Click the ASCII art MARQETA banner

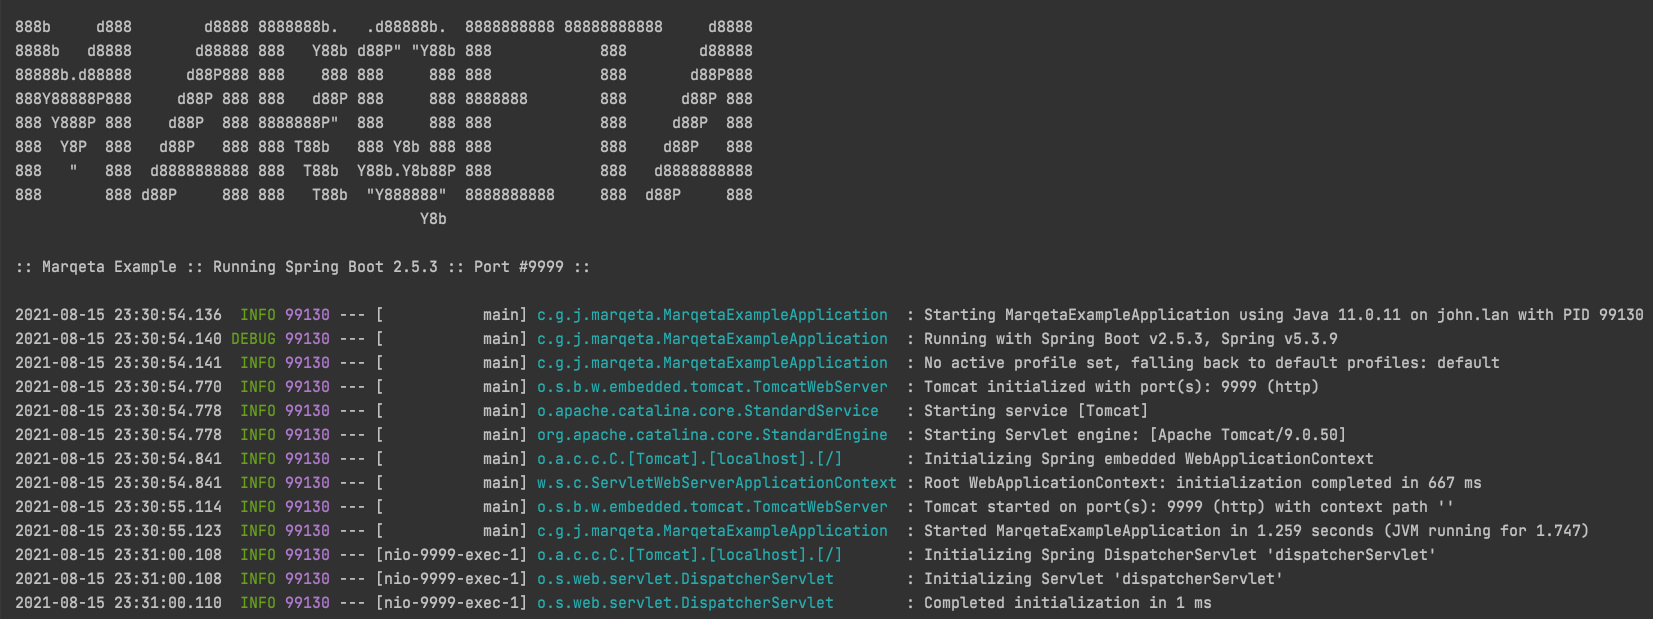point(384,111)
